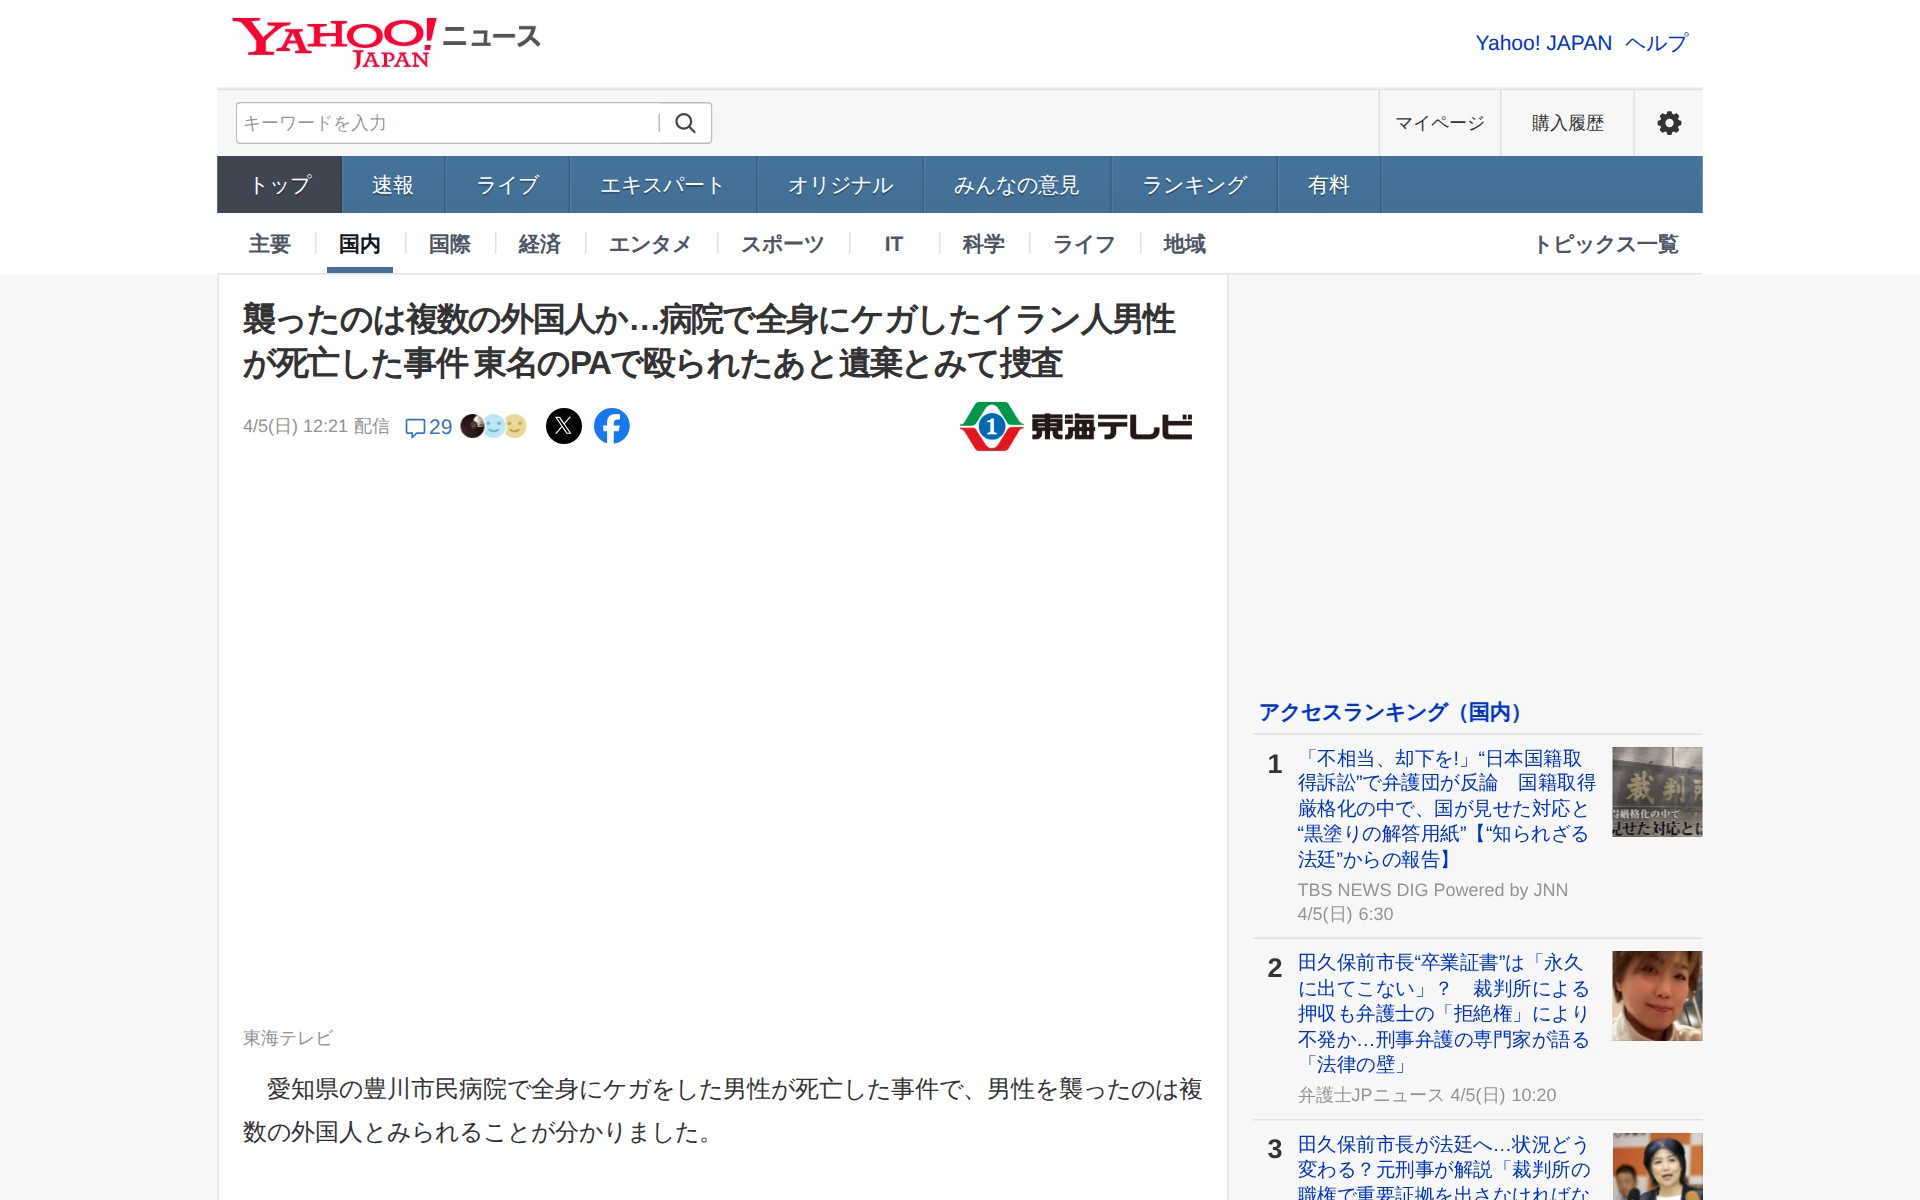Click the emoji reactions icon group

(x=491, y=425)
